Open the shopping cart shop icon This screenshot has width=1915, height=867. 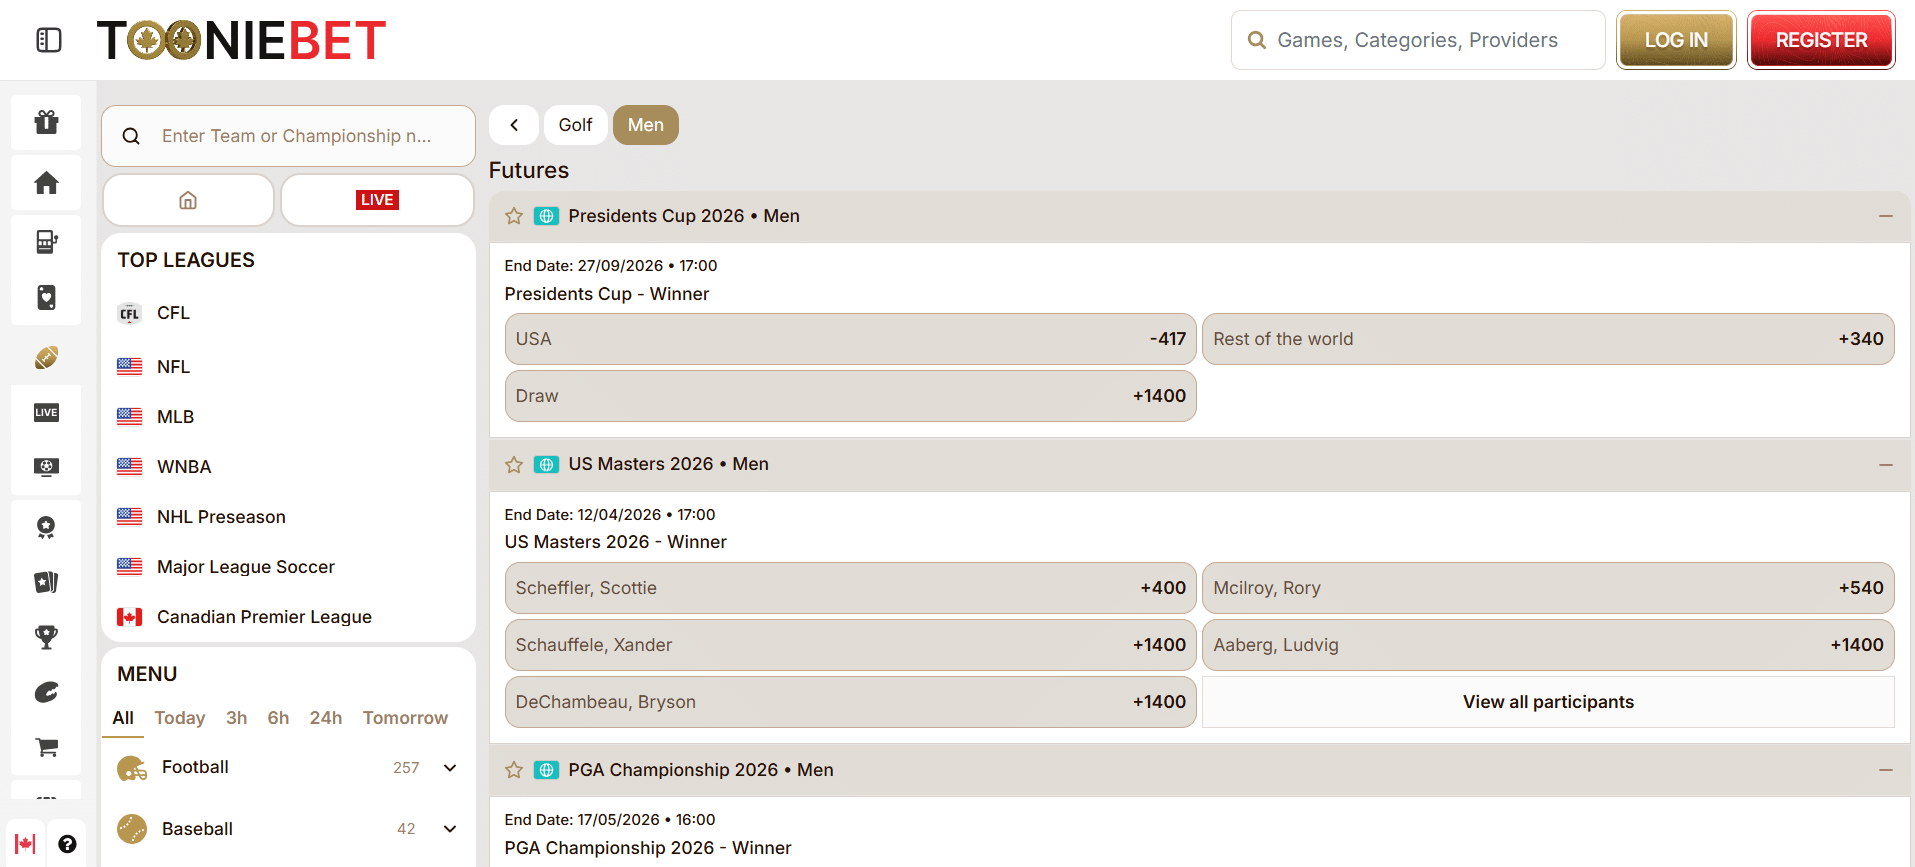[46, 747]
